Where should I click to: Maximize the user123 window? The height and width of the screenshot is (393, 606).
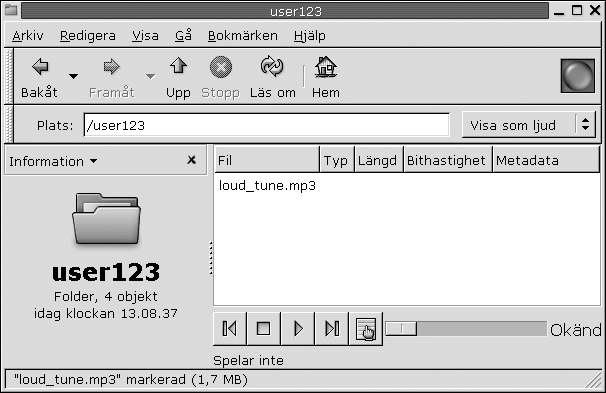pos(577,10)
